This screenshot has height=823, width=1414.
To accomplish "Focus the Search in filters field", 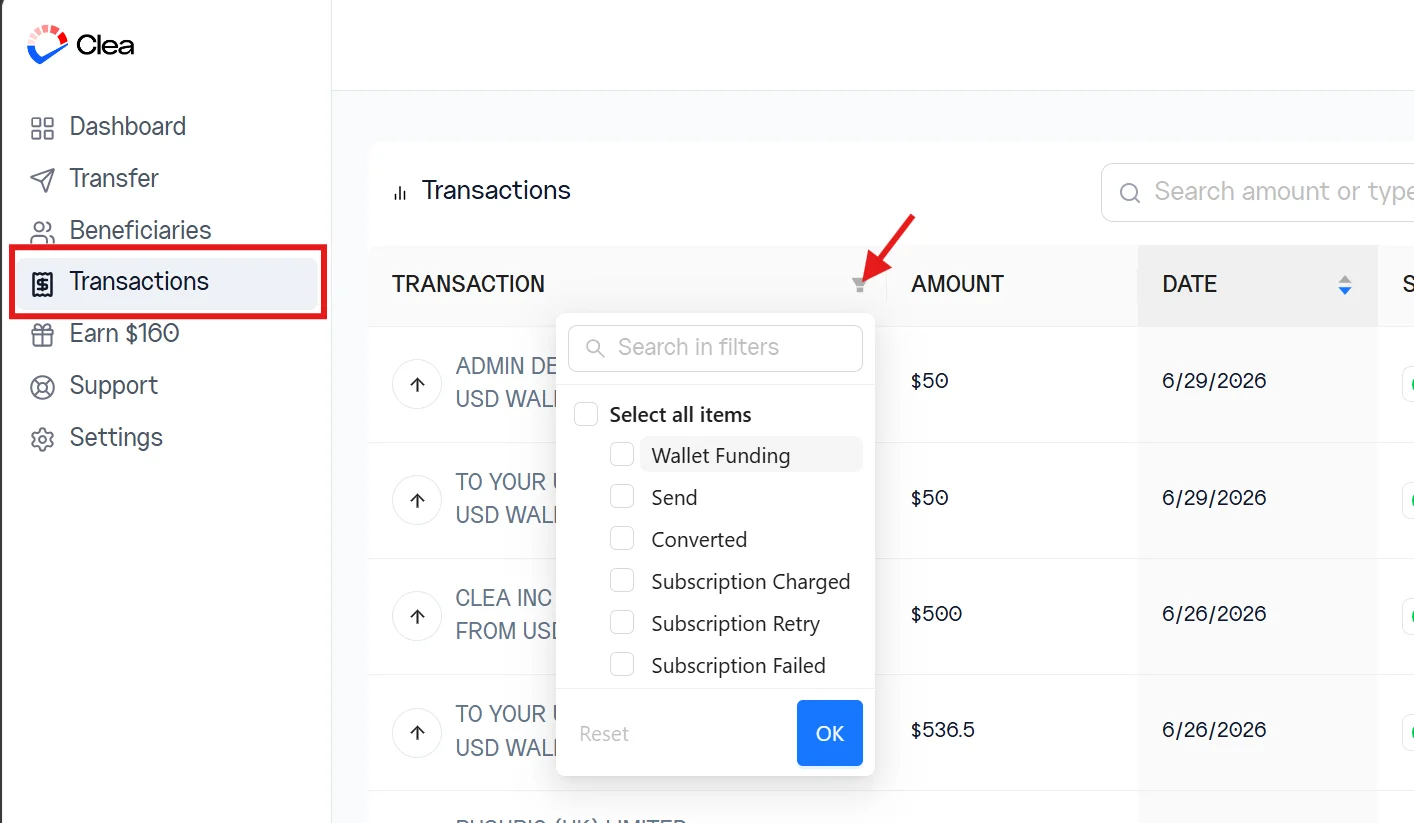I will tap(715, 348).
